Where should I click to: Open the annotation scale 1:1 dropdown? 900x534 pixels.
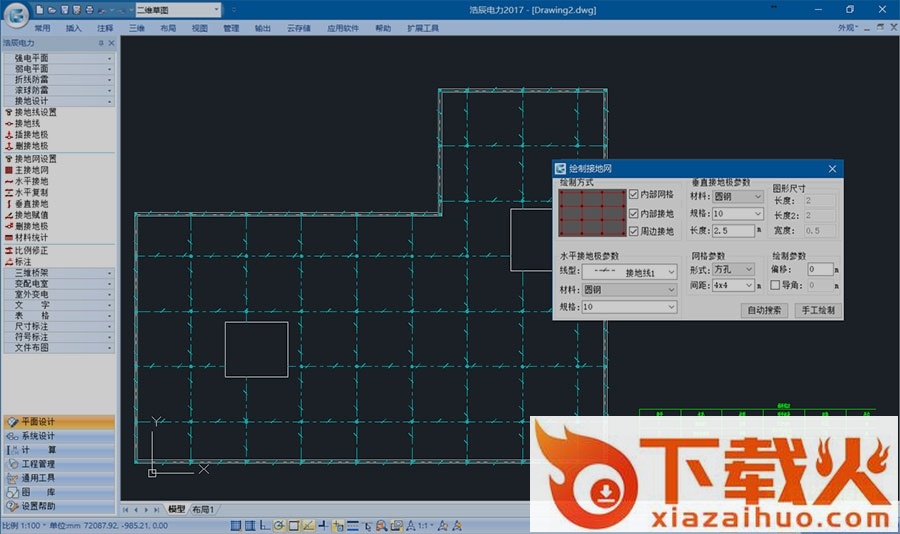click(x=424, y=525)
